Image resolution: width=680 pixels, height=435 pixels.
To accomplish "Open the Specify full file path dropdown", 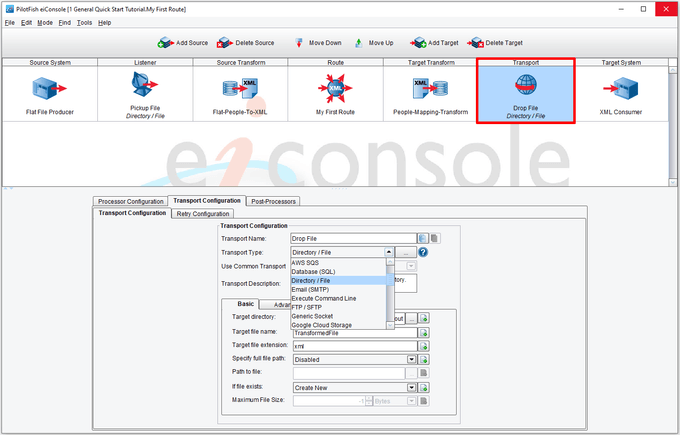I will tap(411, 360).
